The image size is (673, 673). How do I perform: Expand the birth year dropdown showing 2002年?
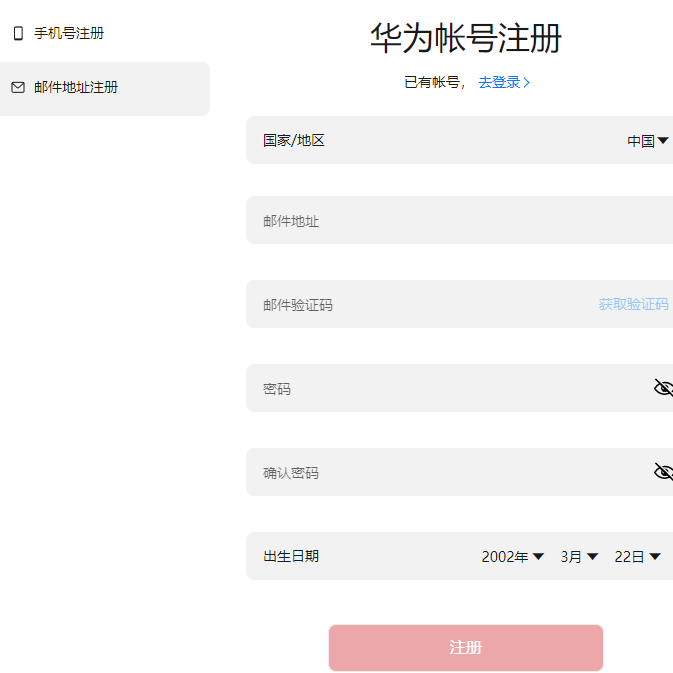[512, 557]
